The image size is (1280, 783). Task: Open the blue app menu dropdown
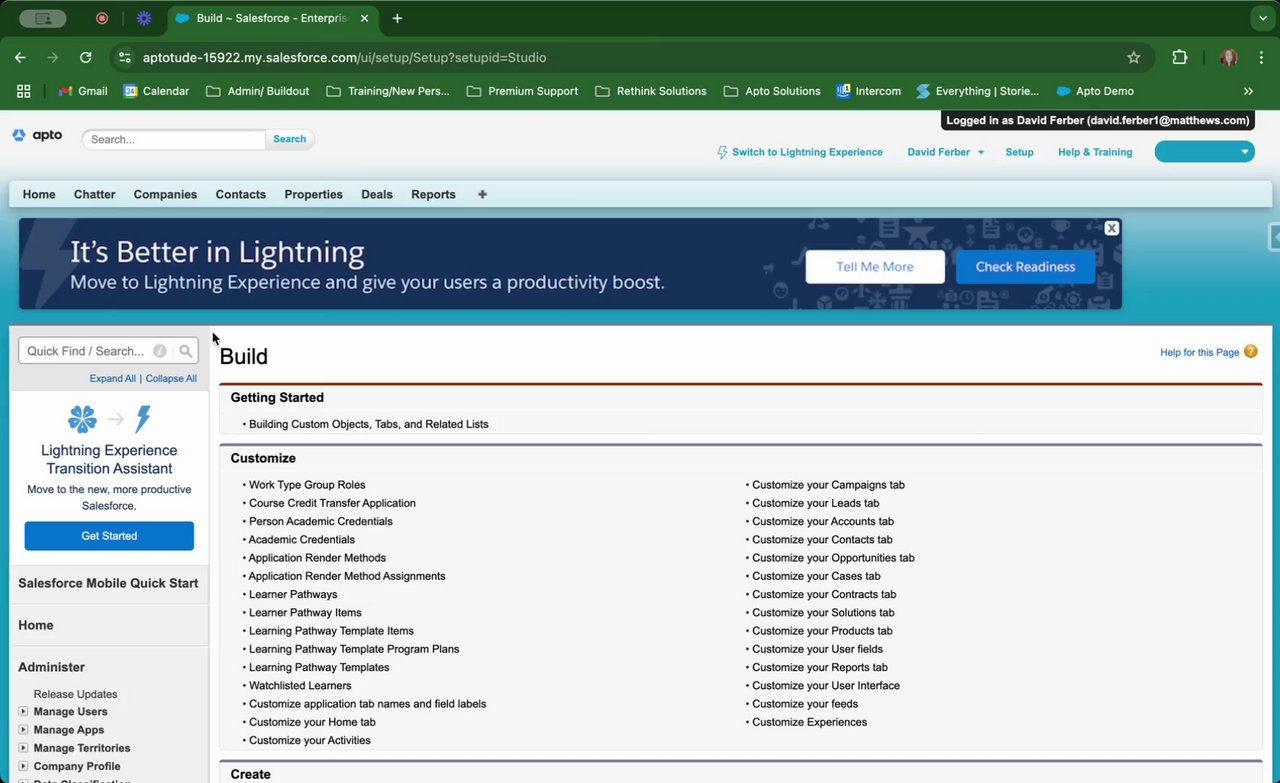pyautogui.click(x=1204, y=151)
